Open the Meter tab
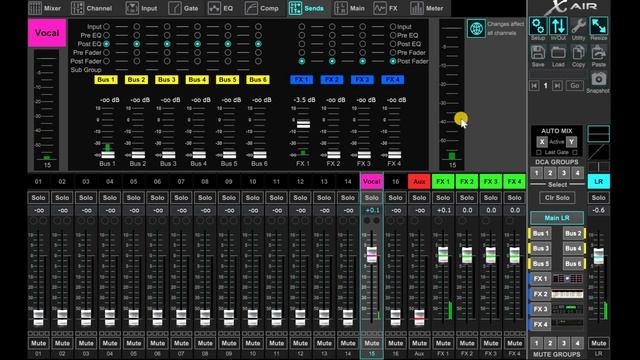Viewport: 640px width, 360px height. [x=427, y=8]
